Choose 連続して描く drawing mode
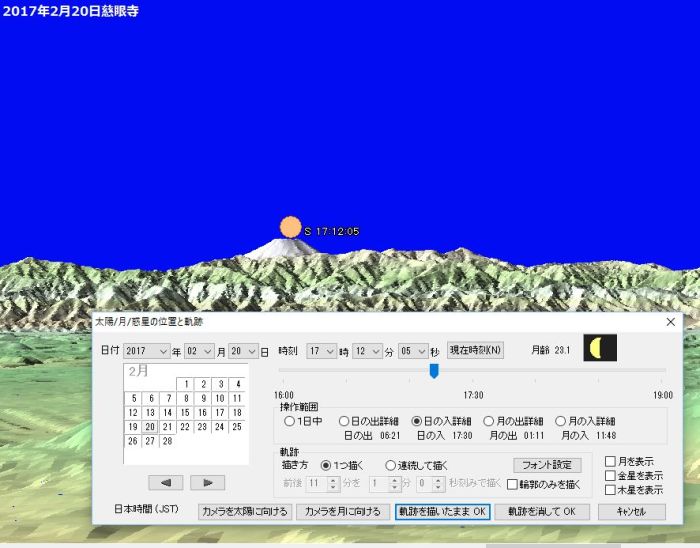Viewport: 700px width, 548px height. tap(391, 465)
